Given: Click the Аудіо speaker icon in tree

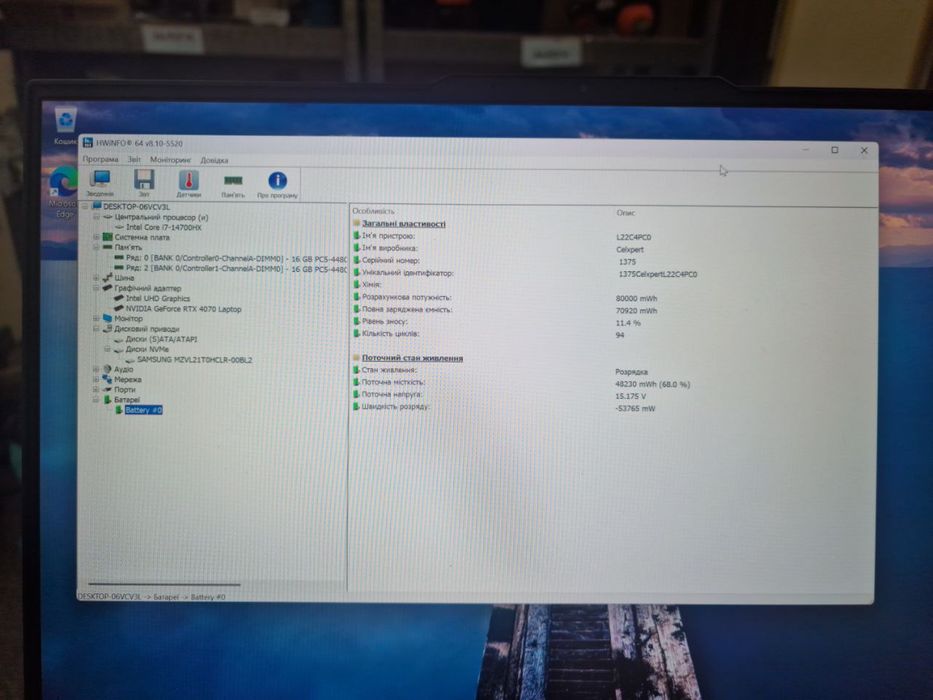Looking at the screenshot, I should 108,369.
